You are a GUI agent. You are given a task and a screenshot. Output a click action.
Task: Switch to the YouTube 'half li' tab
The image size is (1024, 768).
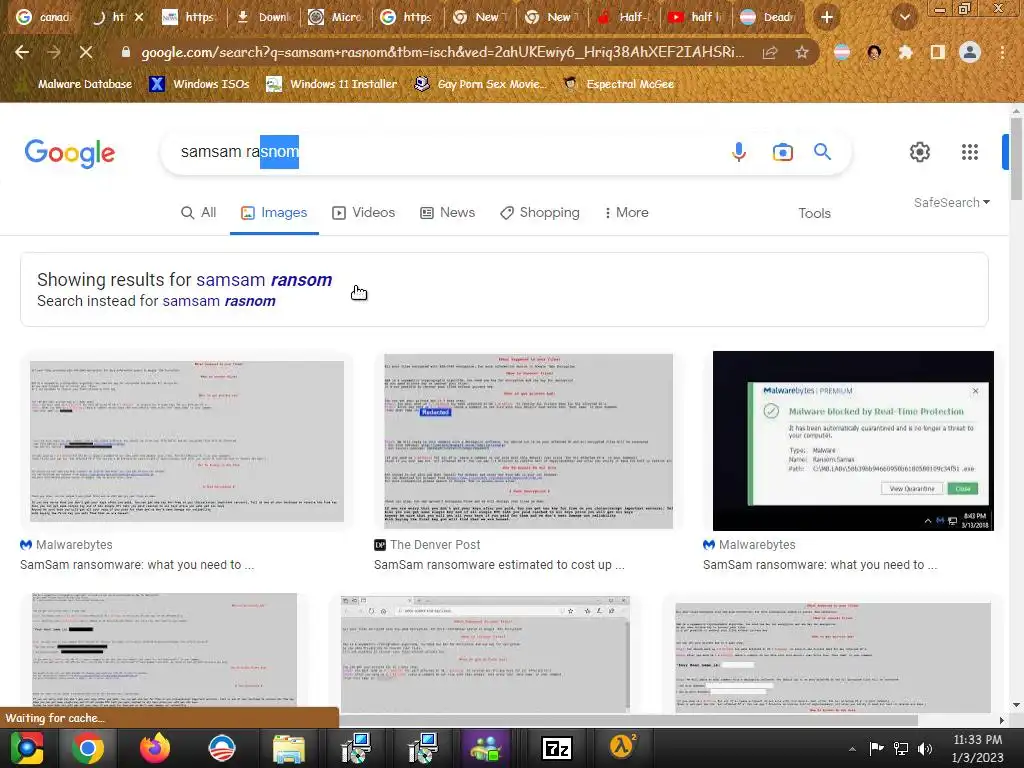pyautogui.click(x=697, y=17)
